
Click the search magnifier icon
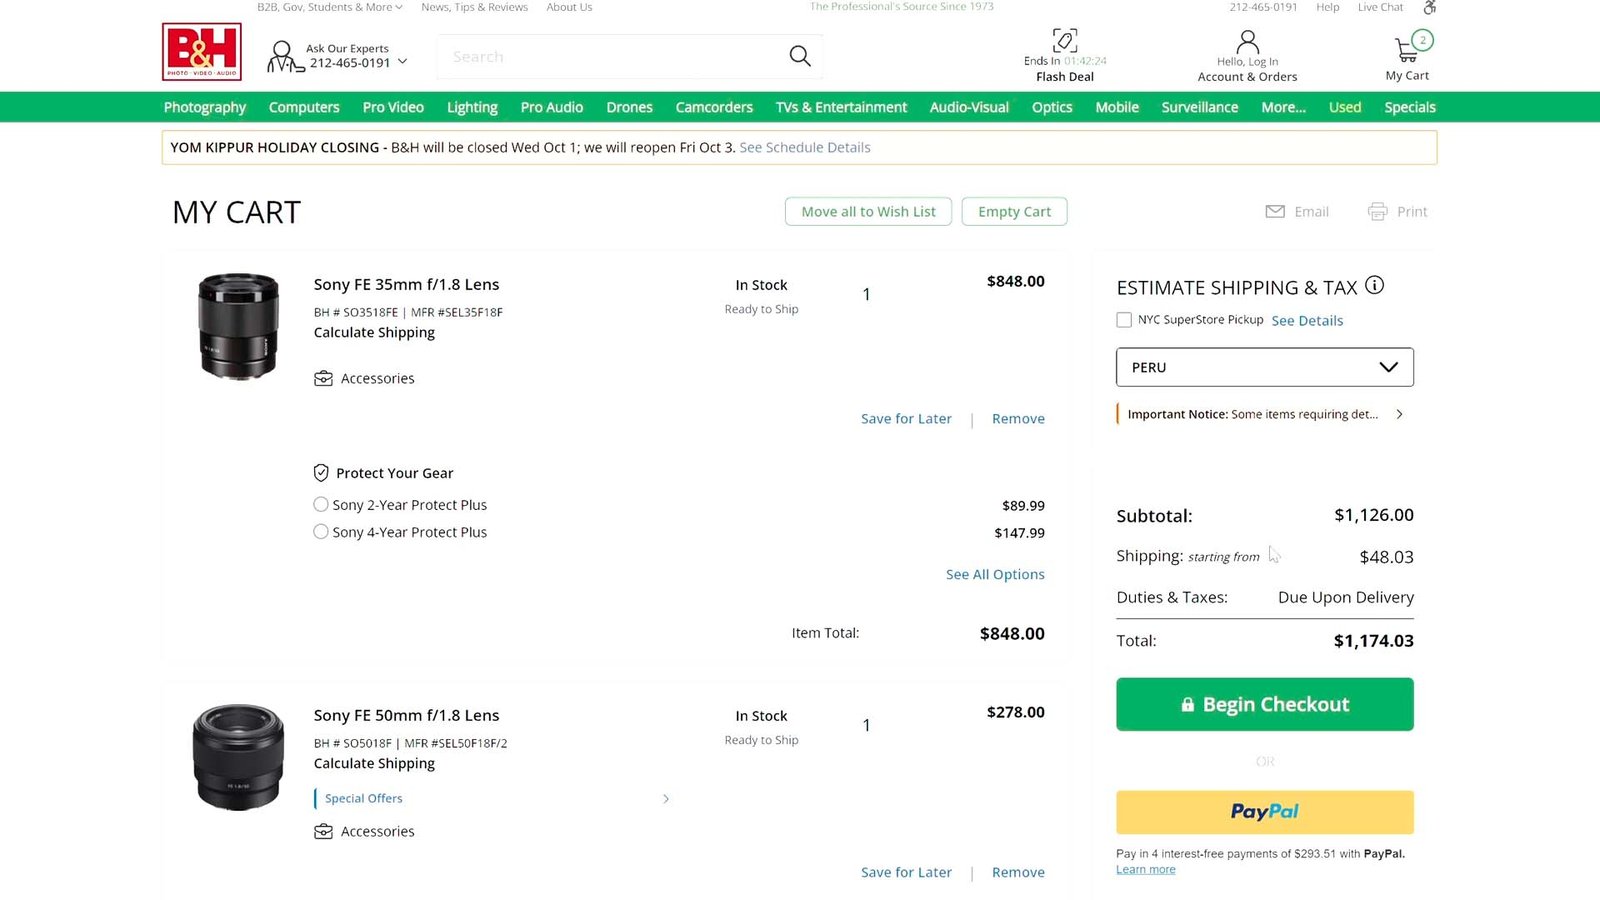[x=799, y=57]
